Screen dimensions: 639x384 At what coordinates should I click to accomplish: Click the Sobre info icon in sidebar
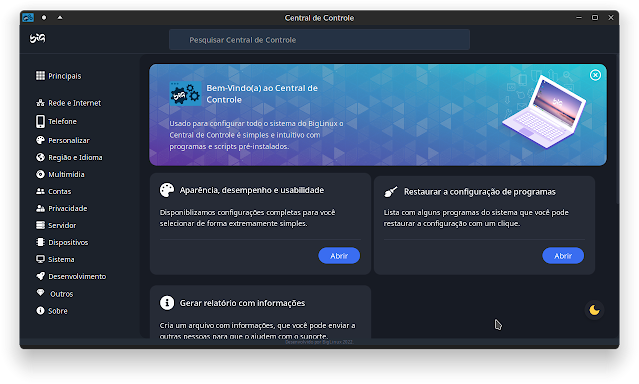(x=40, y=311)
